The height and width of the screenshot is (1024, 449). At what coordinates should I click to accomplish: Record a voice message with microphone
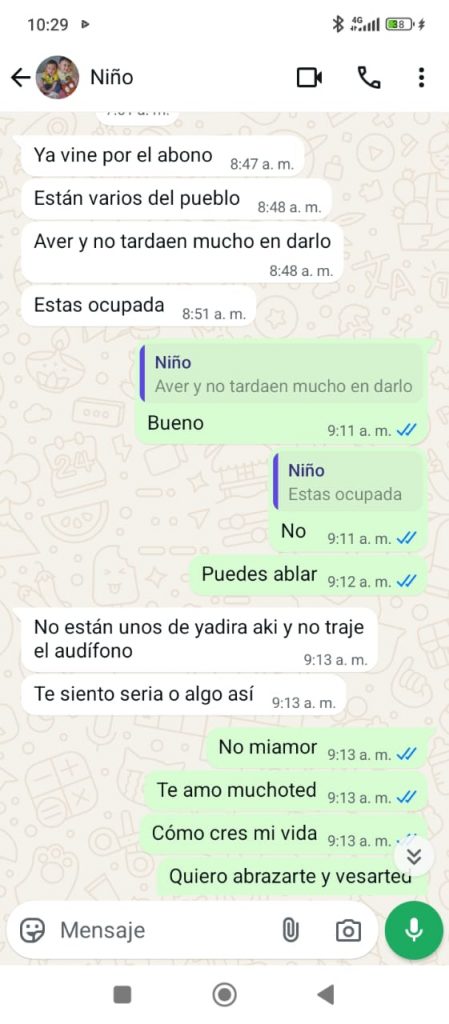414,930
